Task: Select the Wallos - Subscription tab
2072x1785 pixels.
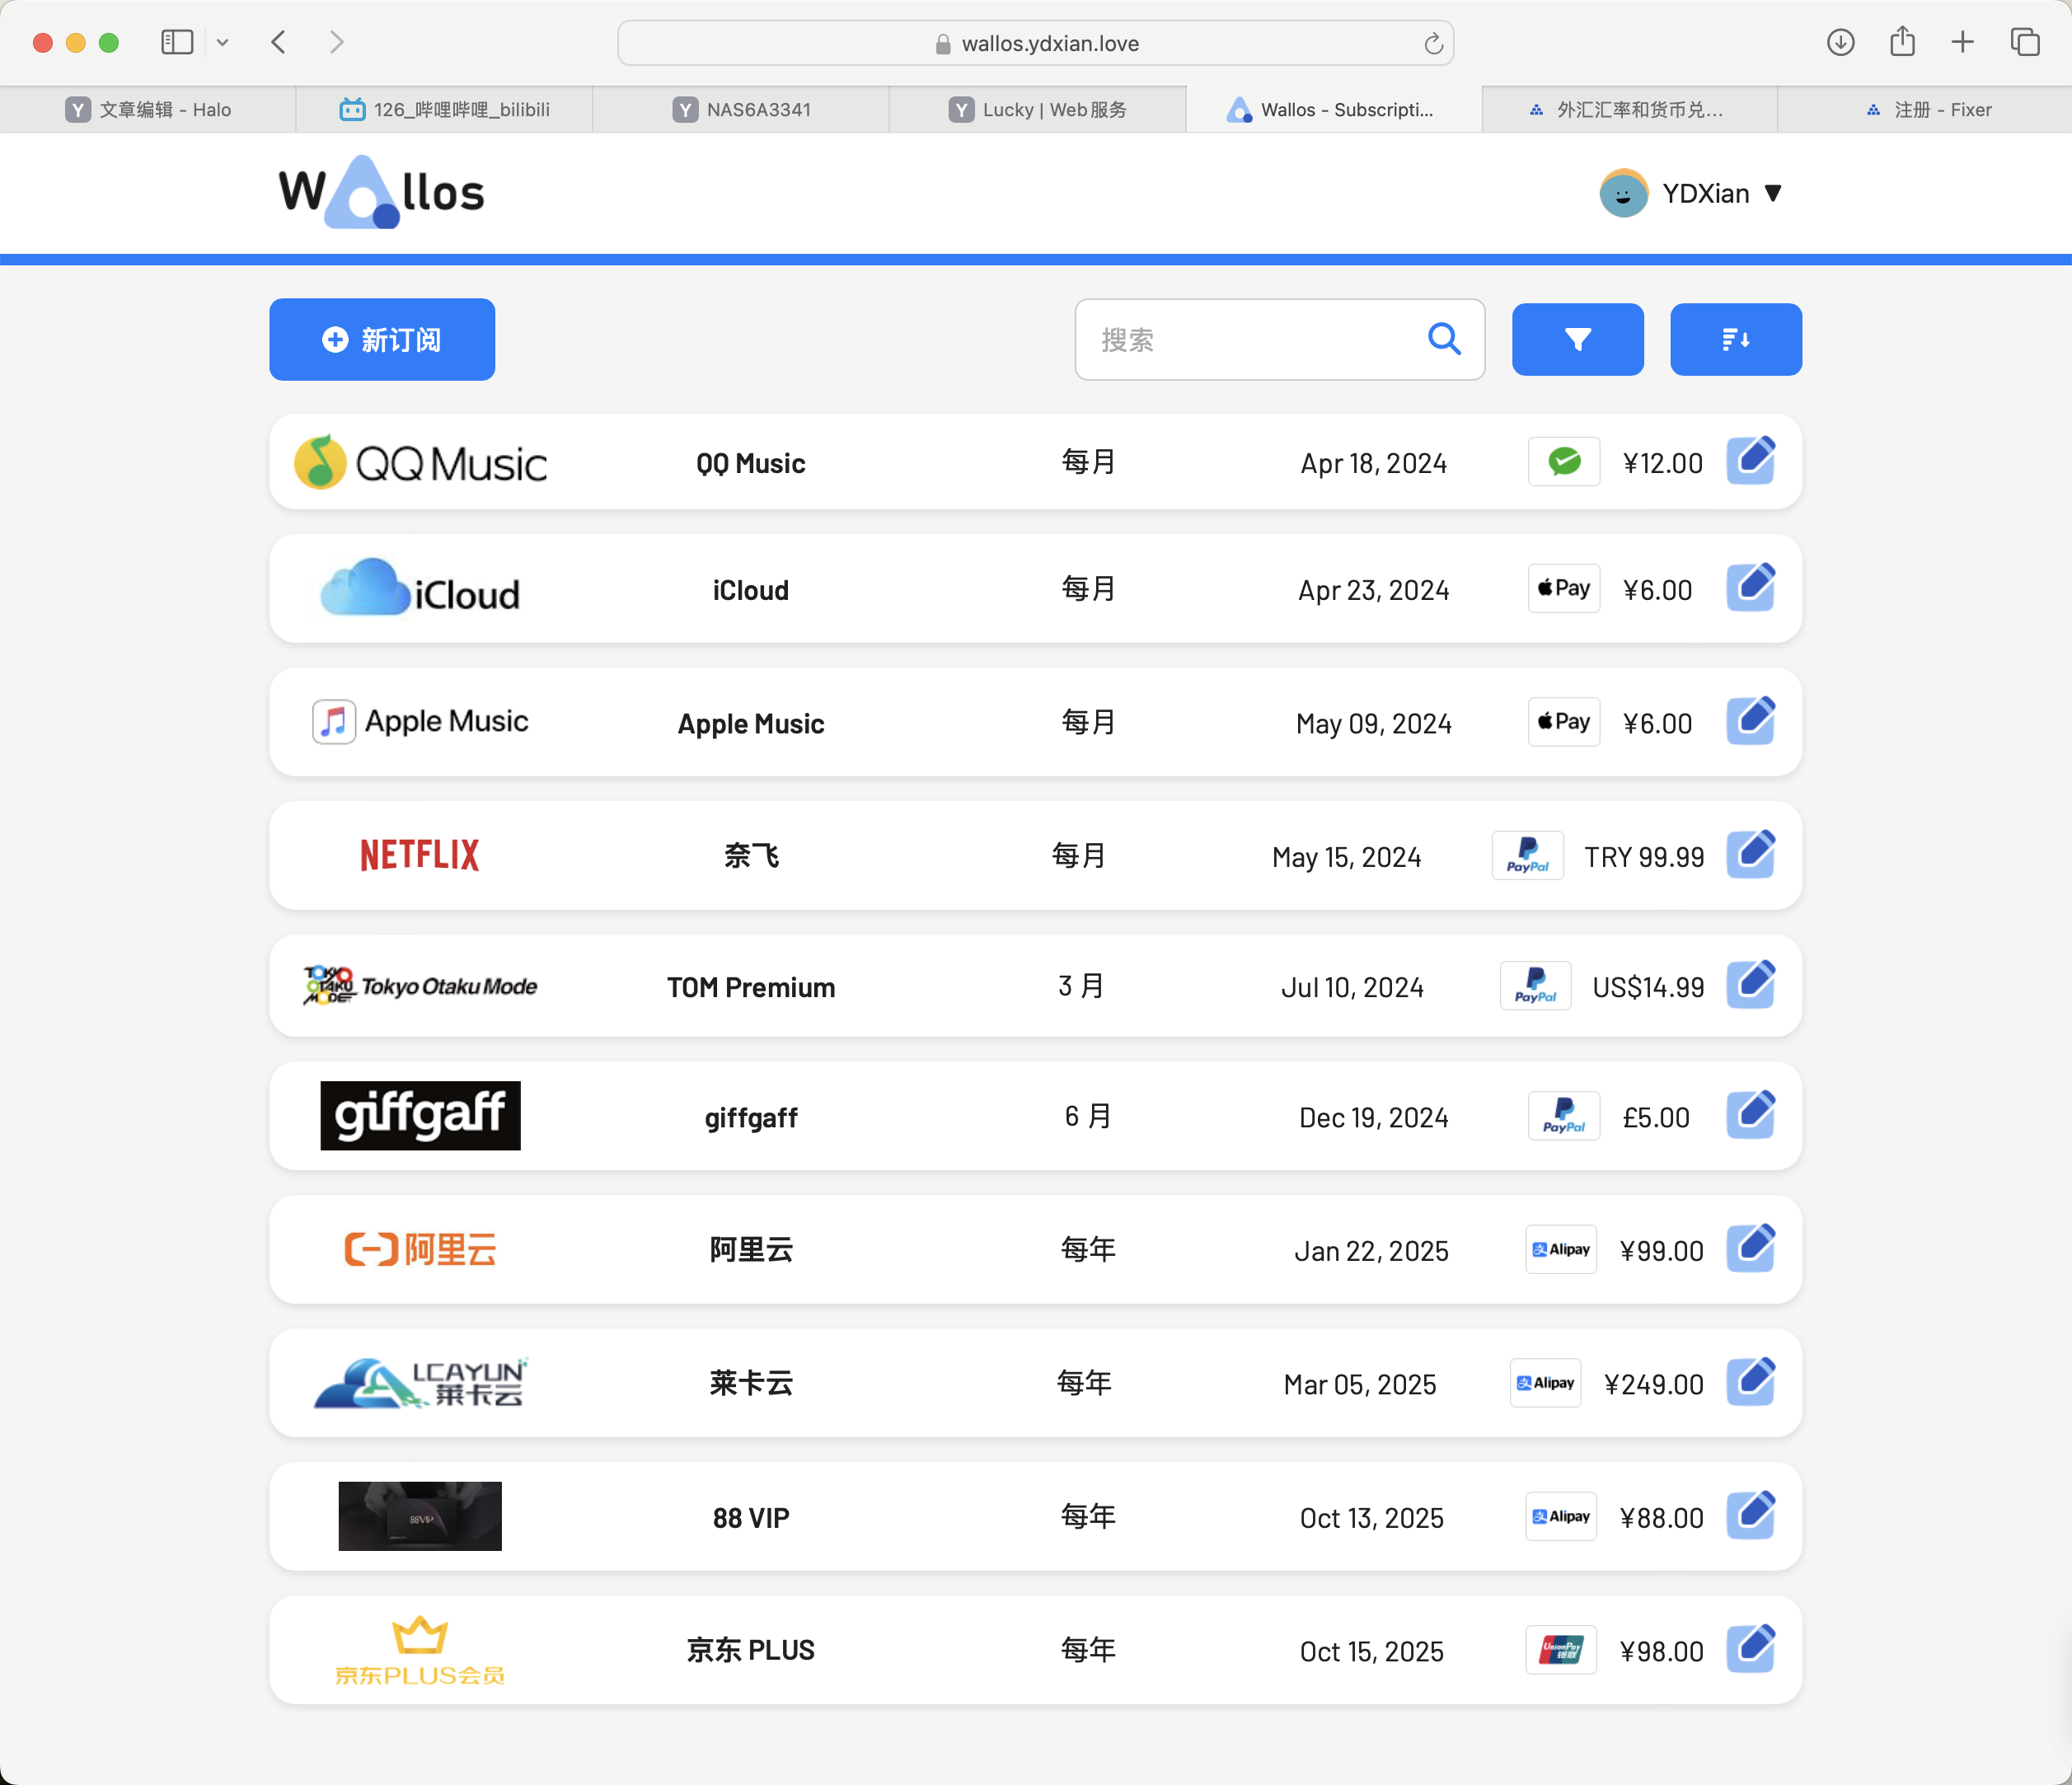Action: pyautogui.click(x=1334, y=110)
